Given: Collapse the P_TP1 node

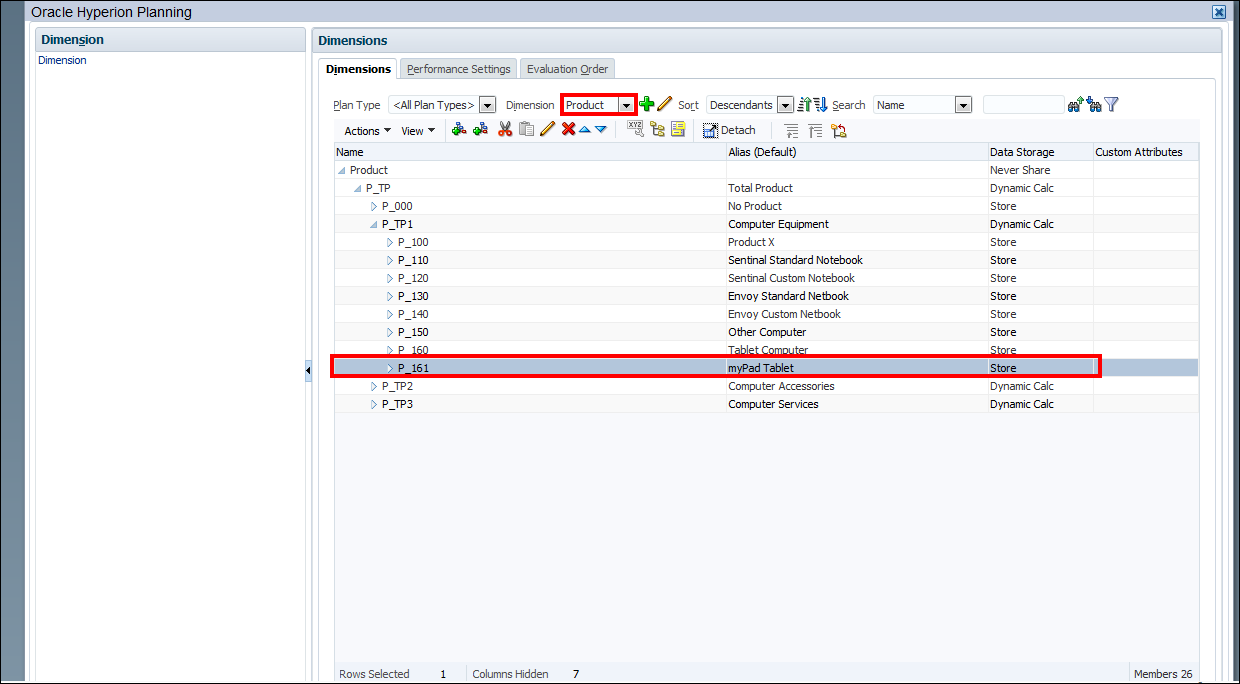Looking at the screenshot, I should 374,225.
